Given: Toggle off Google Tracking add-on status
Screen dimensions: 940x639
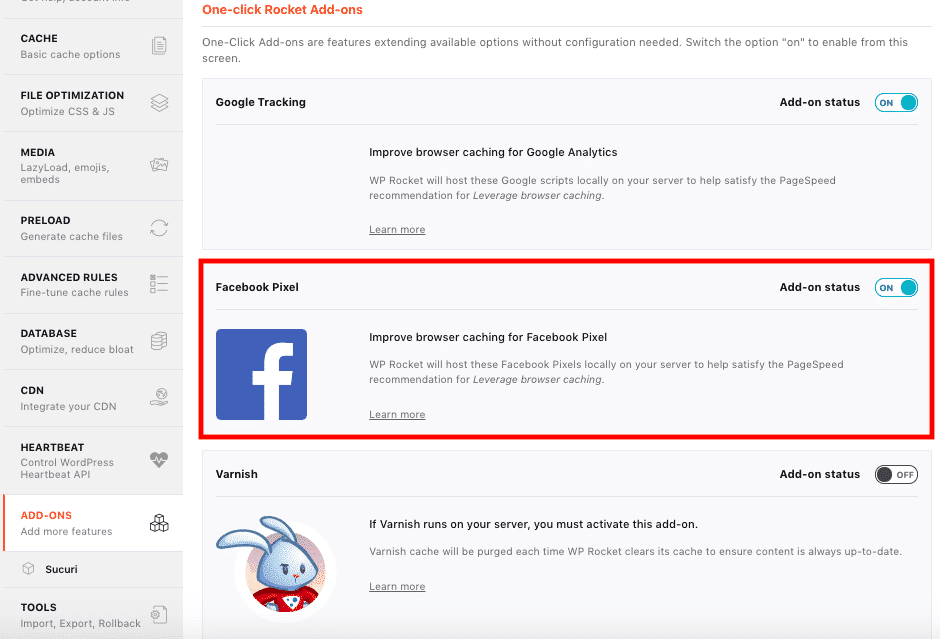Looking at the screenshot, I should click(896, 101).
